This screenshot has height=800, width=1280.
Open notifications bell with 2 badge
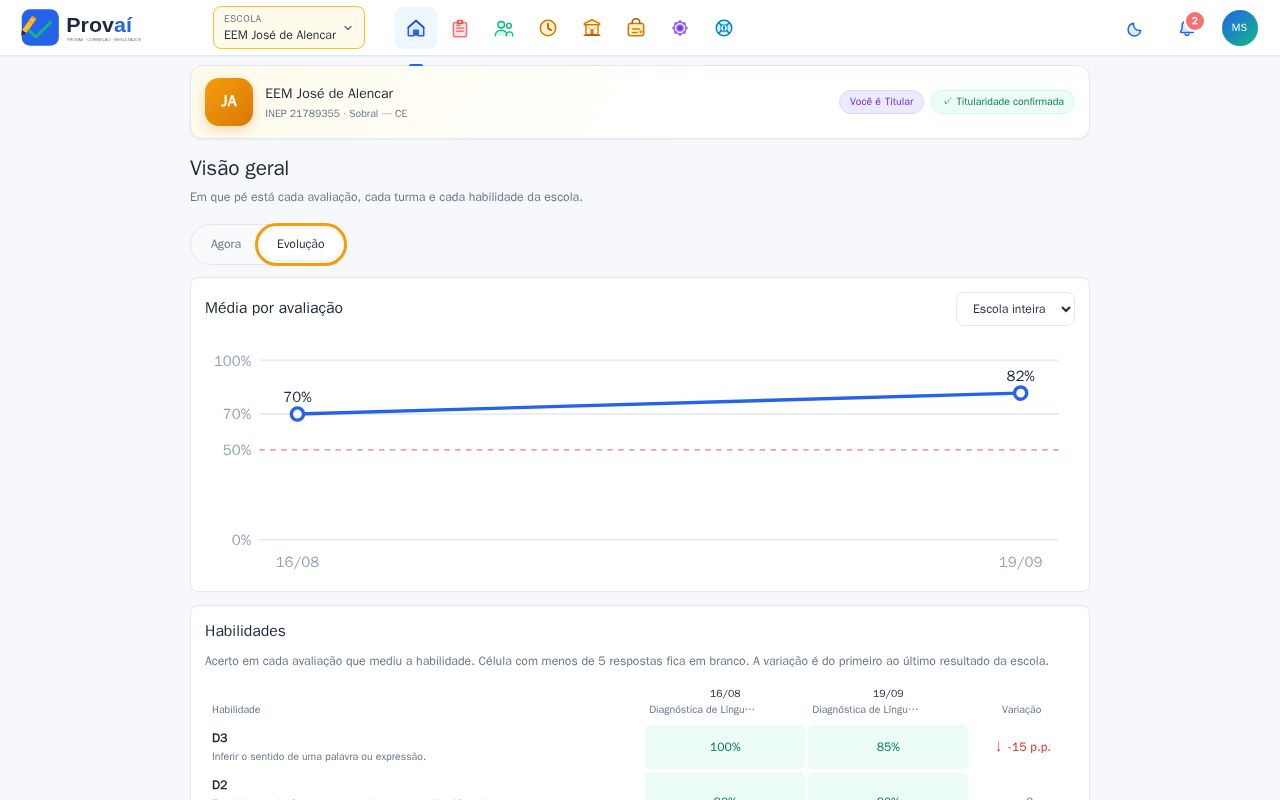(x=1187, y=28)
